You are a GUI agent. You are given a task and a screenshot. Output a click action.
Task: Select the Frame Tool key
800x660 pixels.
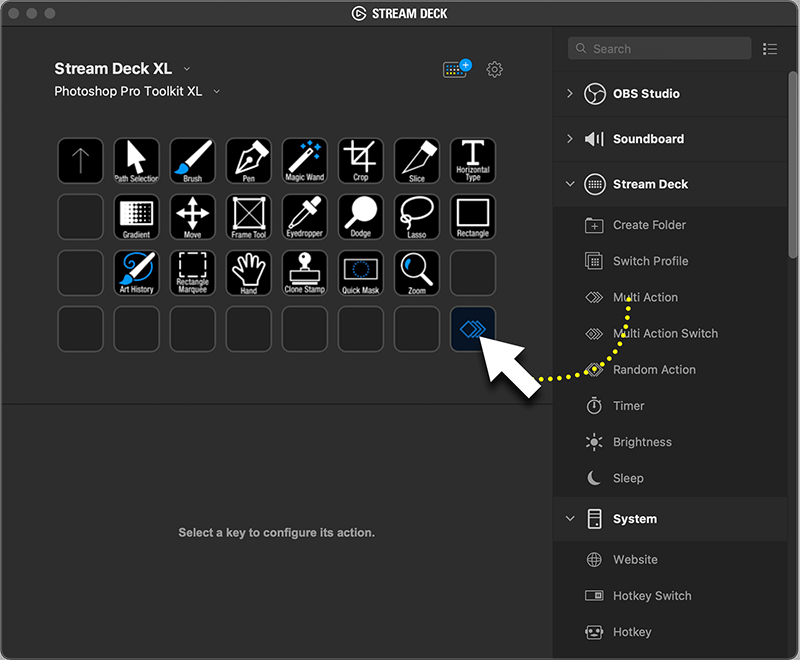click(248, 217)
